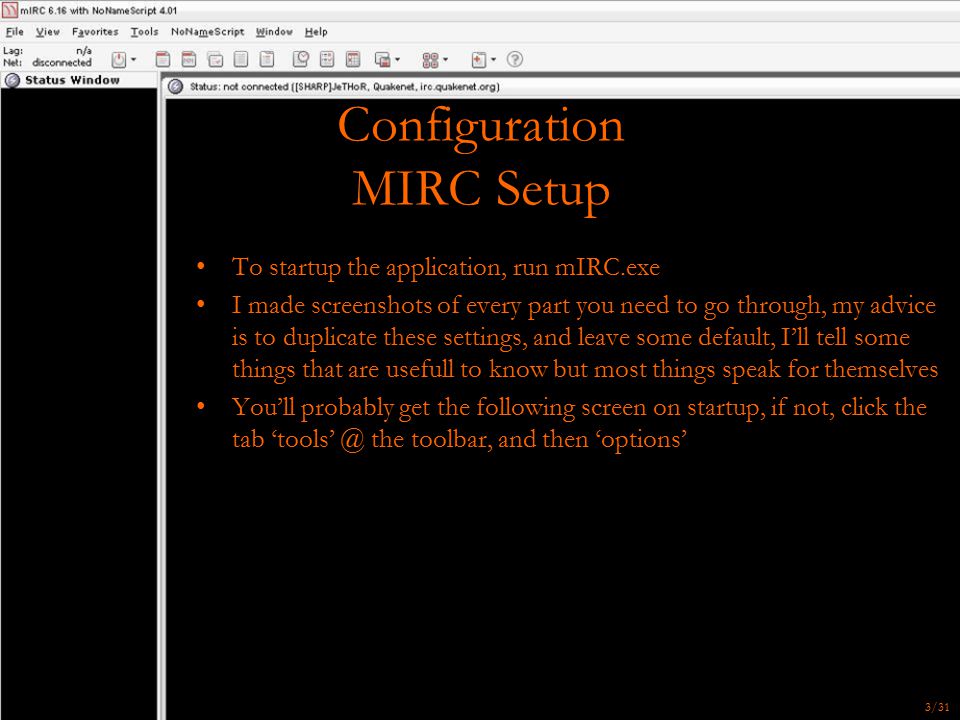Click the red table grid toolbar icon
This screenshot has height=720, width=960.
tap(353, 59)
